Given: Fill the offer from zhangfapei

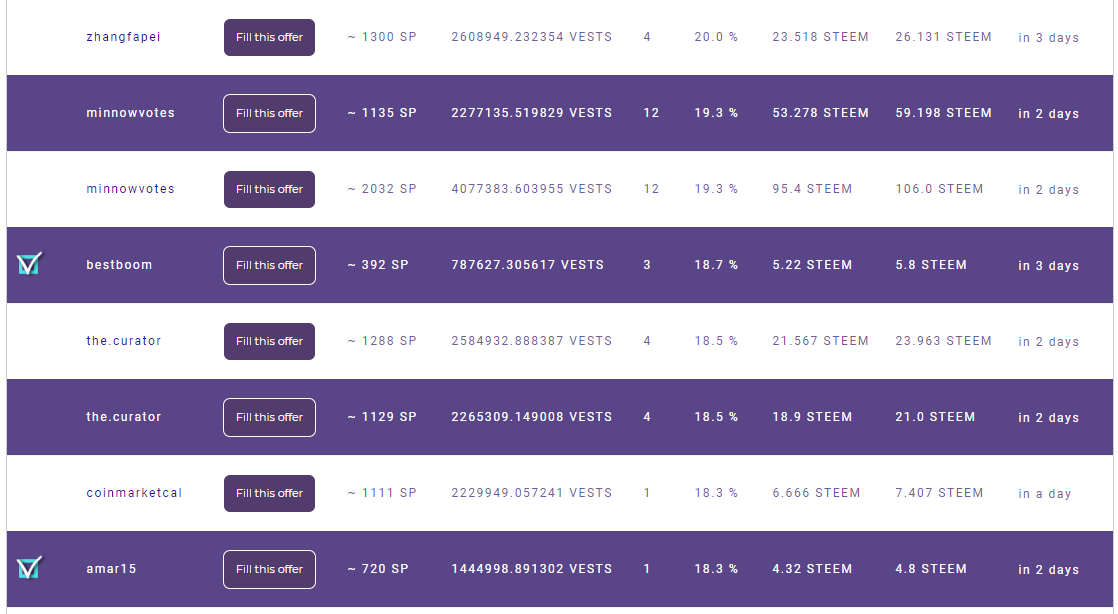Looking at the screenshot, I should [270, 37].
